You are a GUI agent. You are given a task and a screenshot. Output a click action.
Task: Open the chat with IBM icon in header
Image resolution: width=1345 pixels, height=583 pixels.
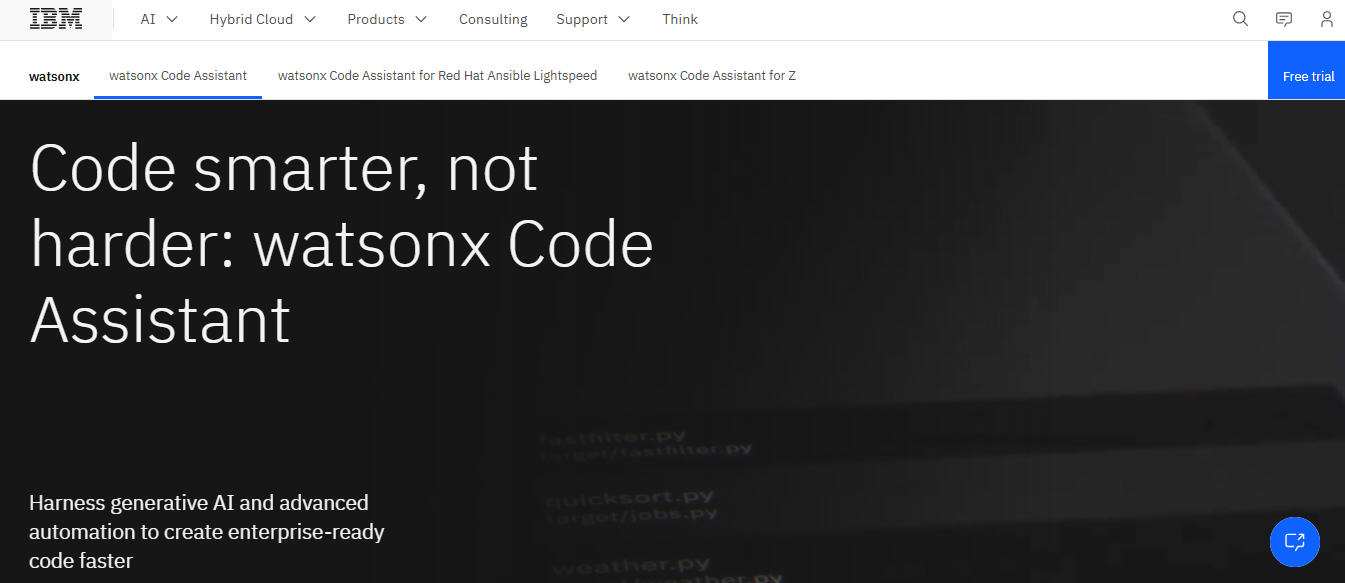pos(1284,19)
